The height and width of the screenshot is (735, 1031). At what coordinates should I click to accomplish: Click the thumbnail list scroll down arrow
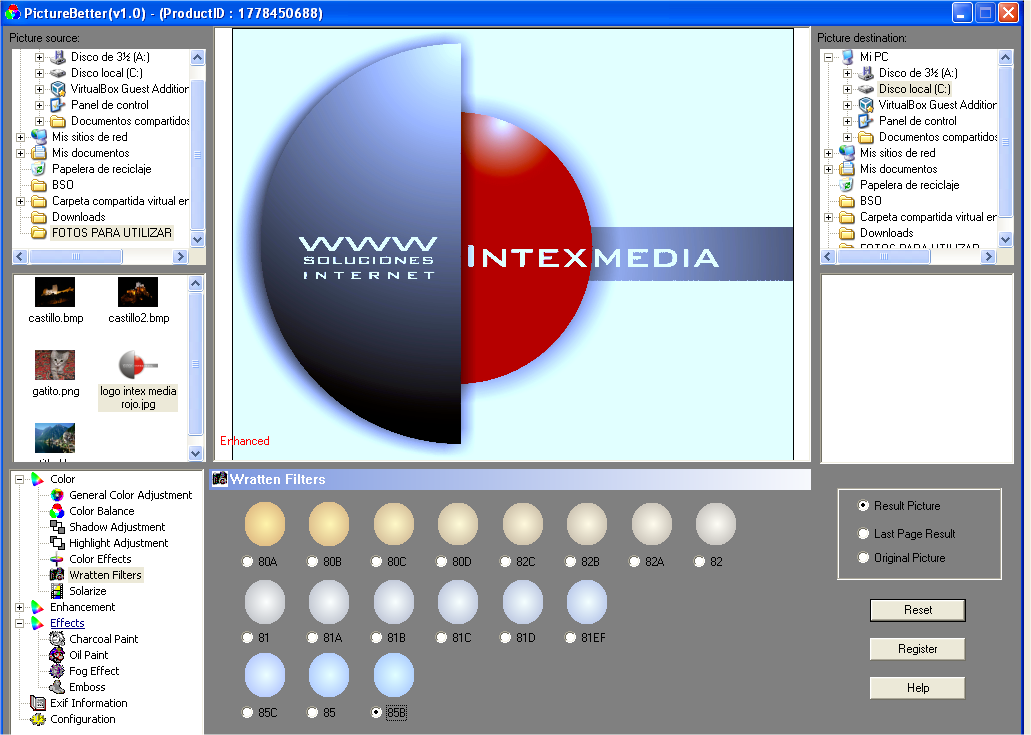(x=195, y=453)
